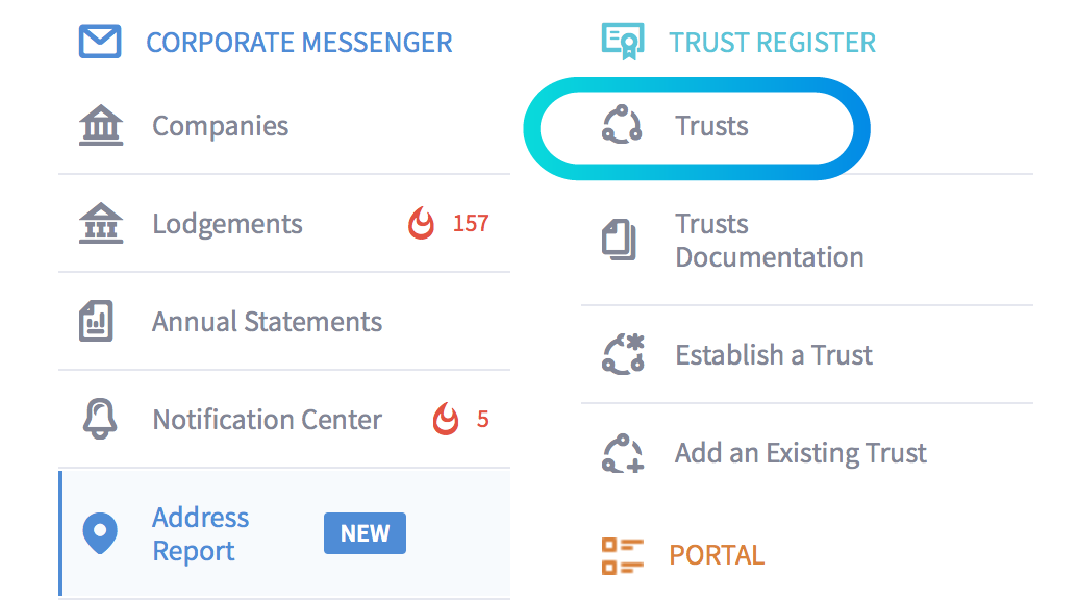Click the Lodgements bank icon
This screenshot has width=1072, height=607.
click(99, 223)
